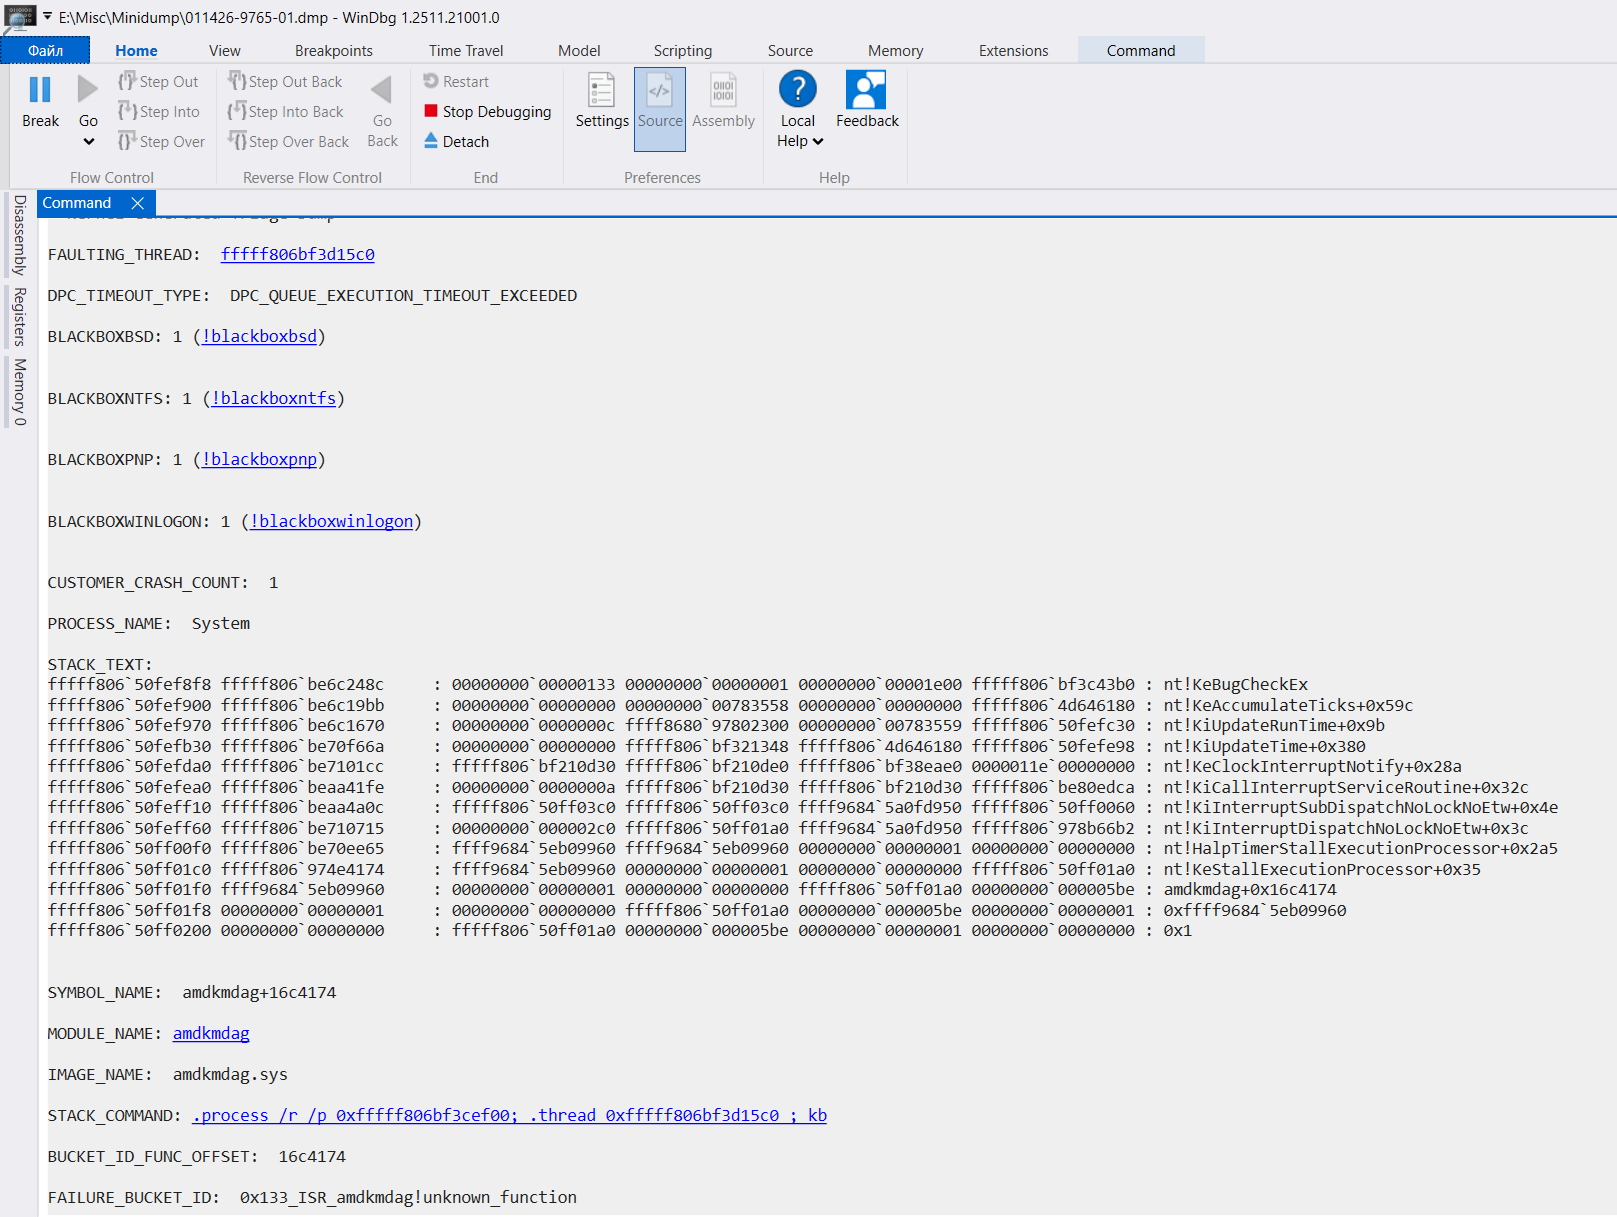Open the Settings preferences icon

[x=602, y=90]
